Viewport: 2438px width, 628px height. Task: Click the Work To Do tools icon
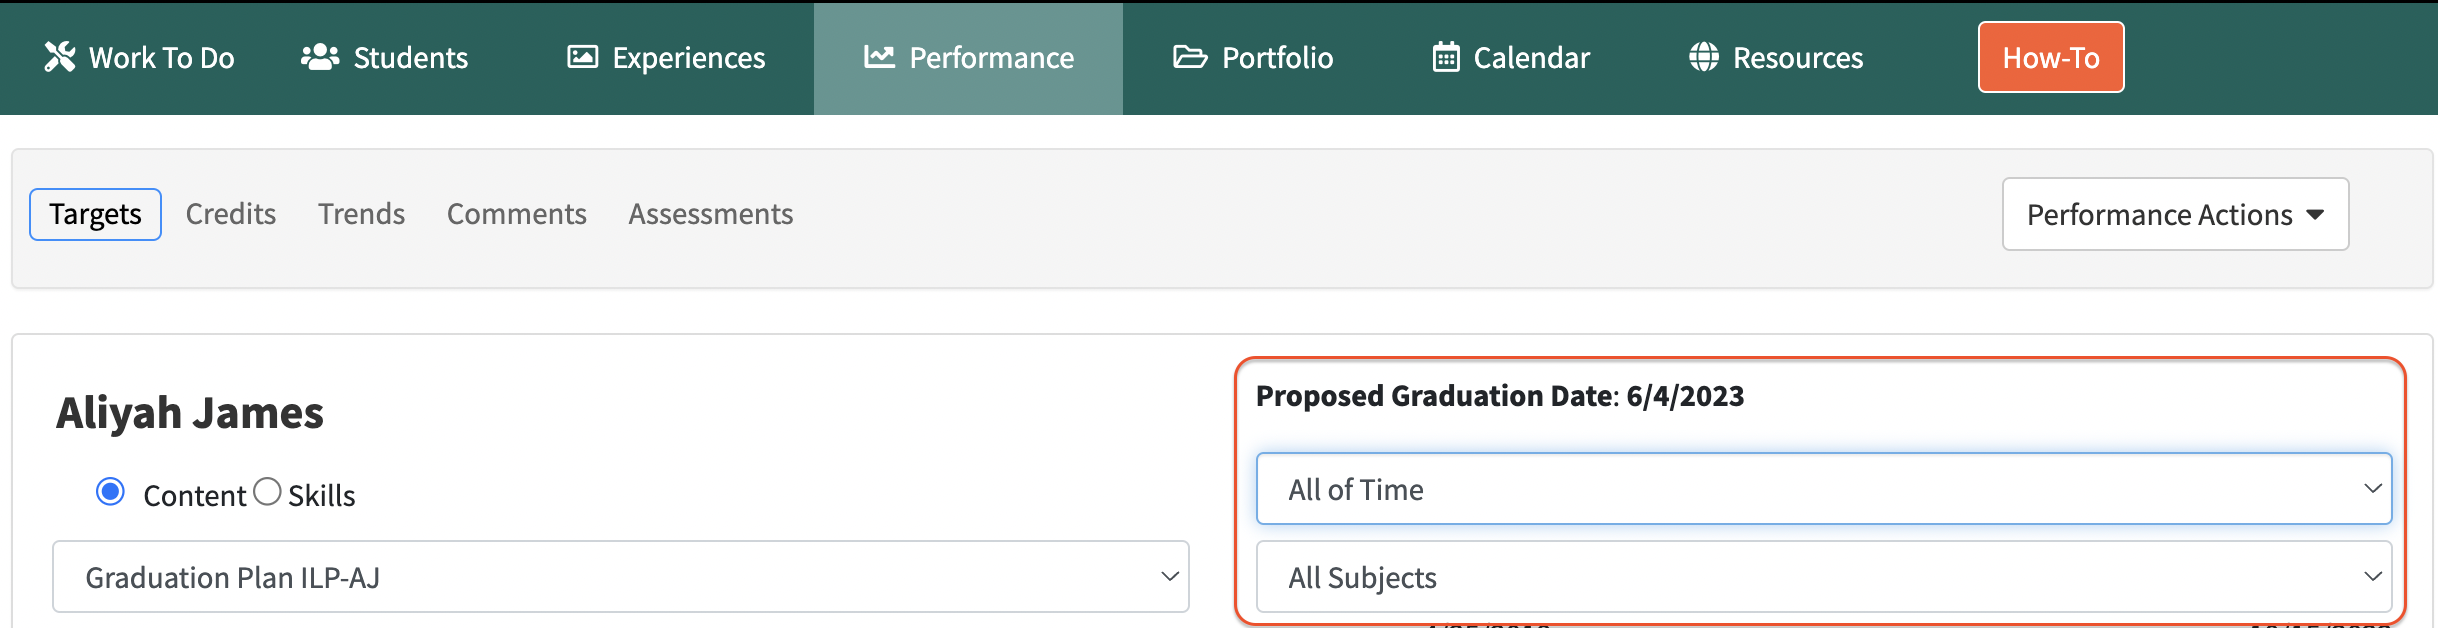60,57
